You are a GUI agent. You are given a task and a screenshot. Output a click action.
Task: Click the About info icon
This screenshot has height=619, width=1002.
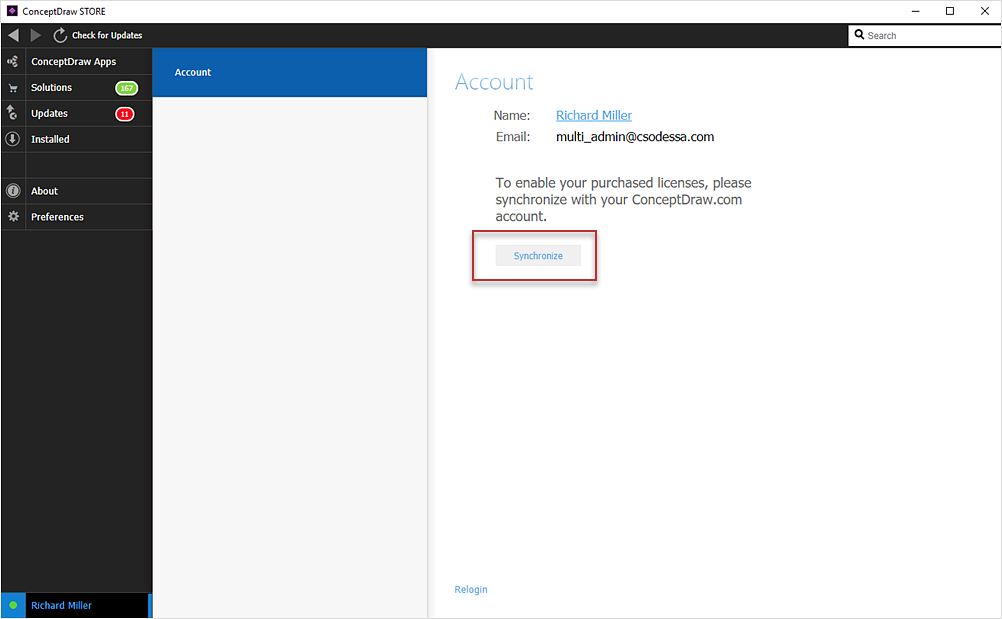point(13,190)
